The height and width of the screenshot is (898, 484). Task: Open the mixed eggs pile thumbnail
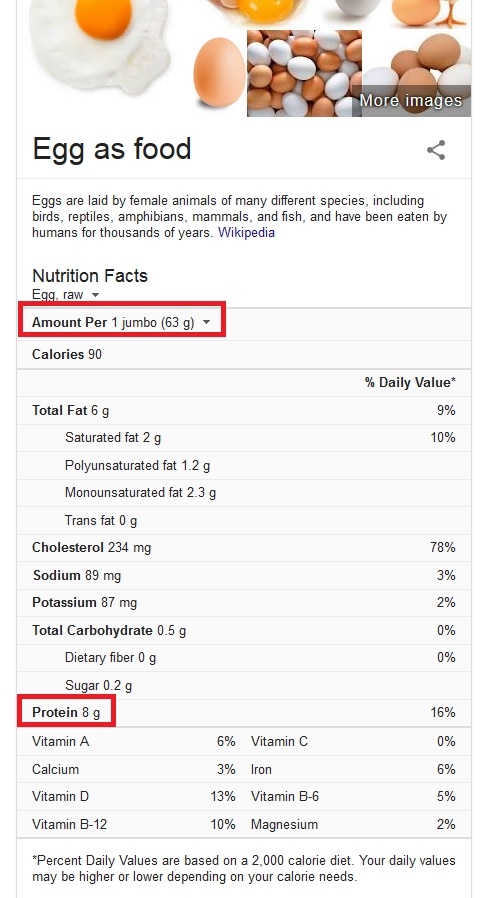pyautogui.click(x=304, y=73)
